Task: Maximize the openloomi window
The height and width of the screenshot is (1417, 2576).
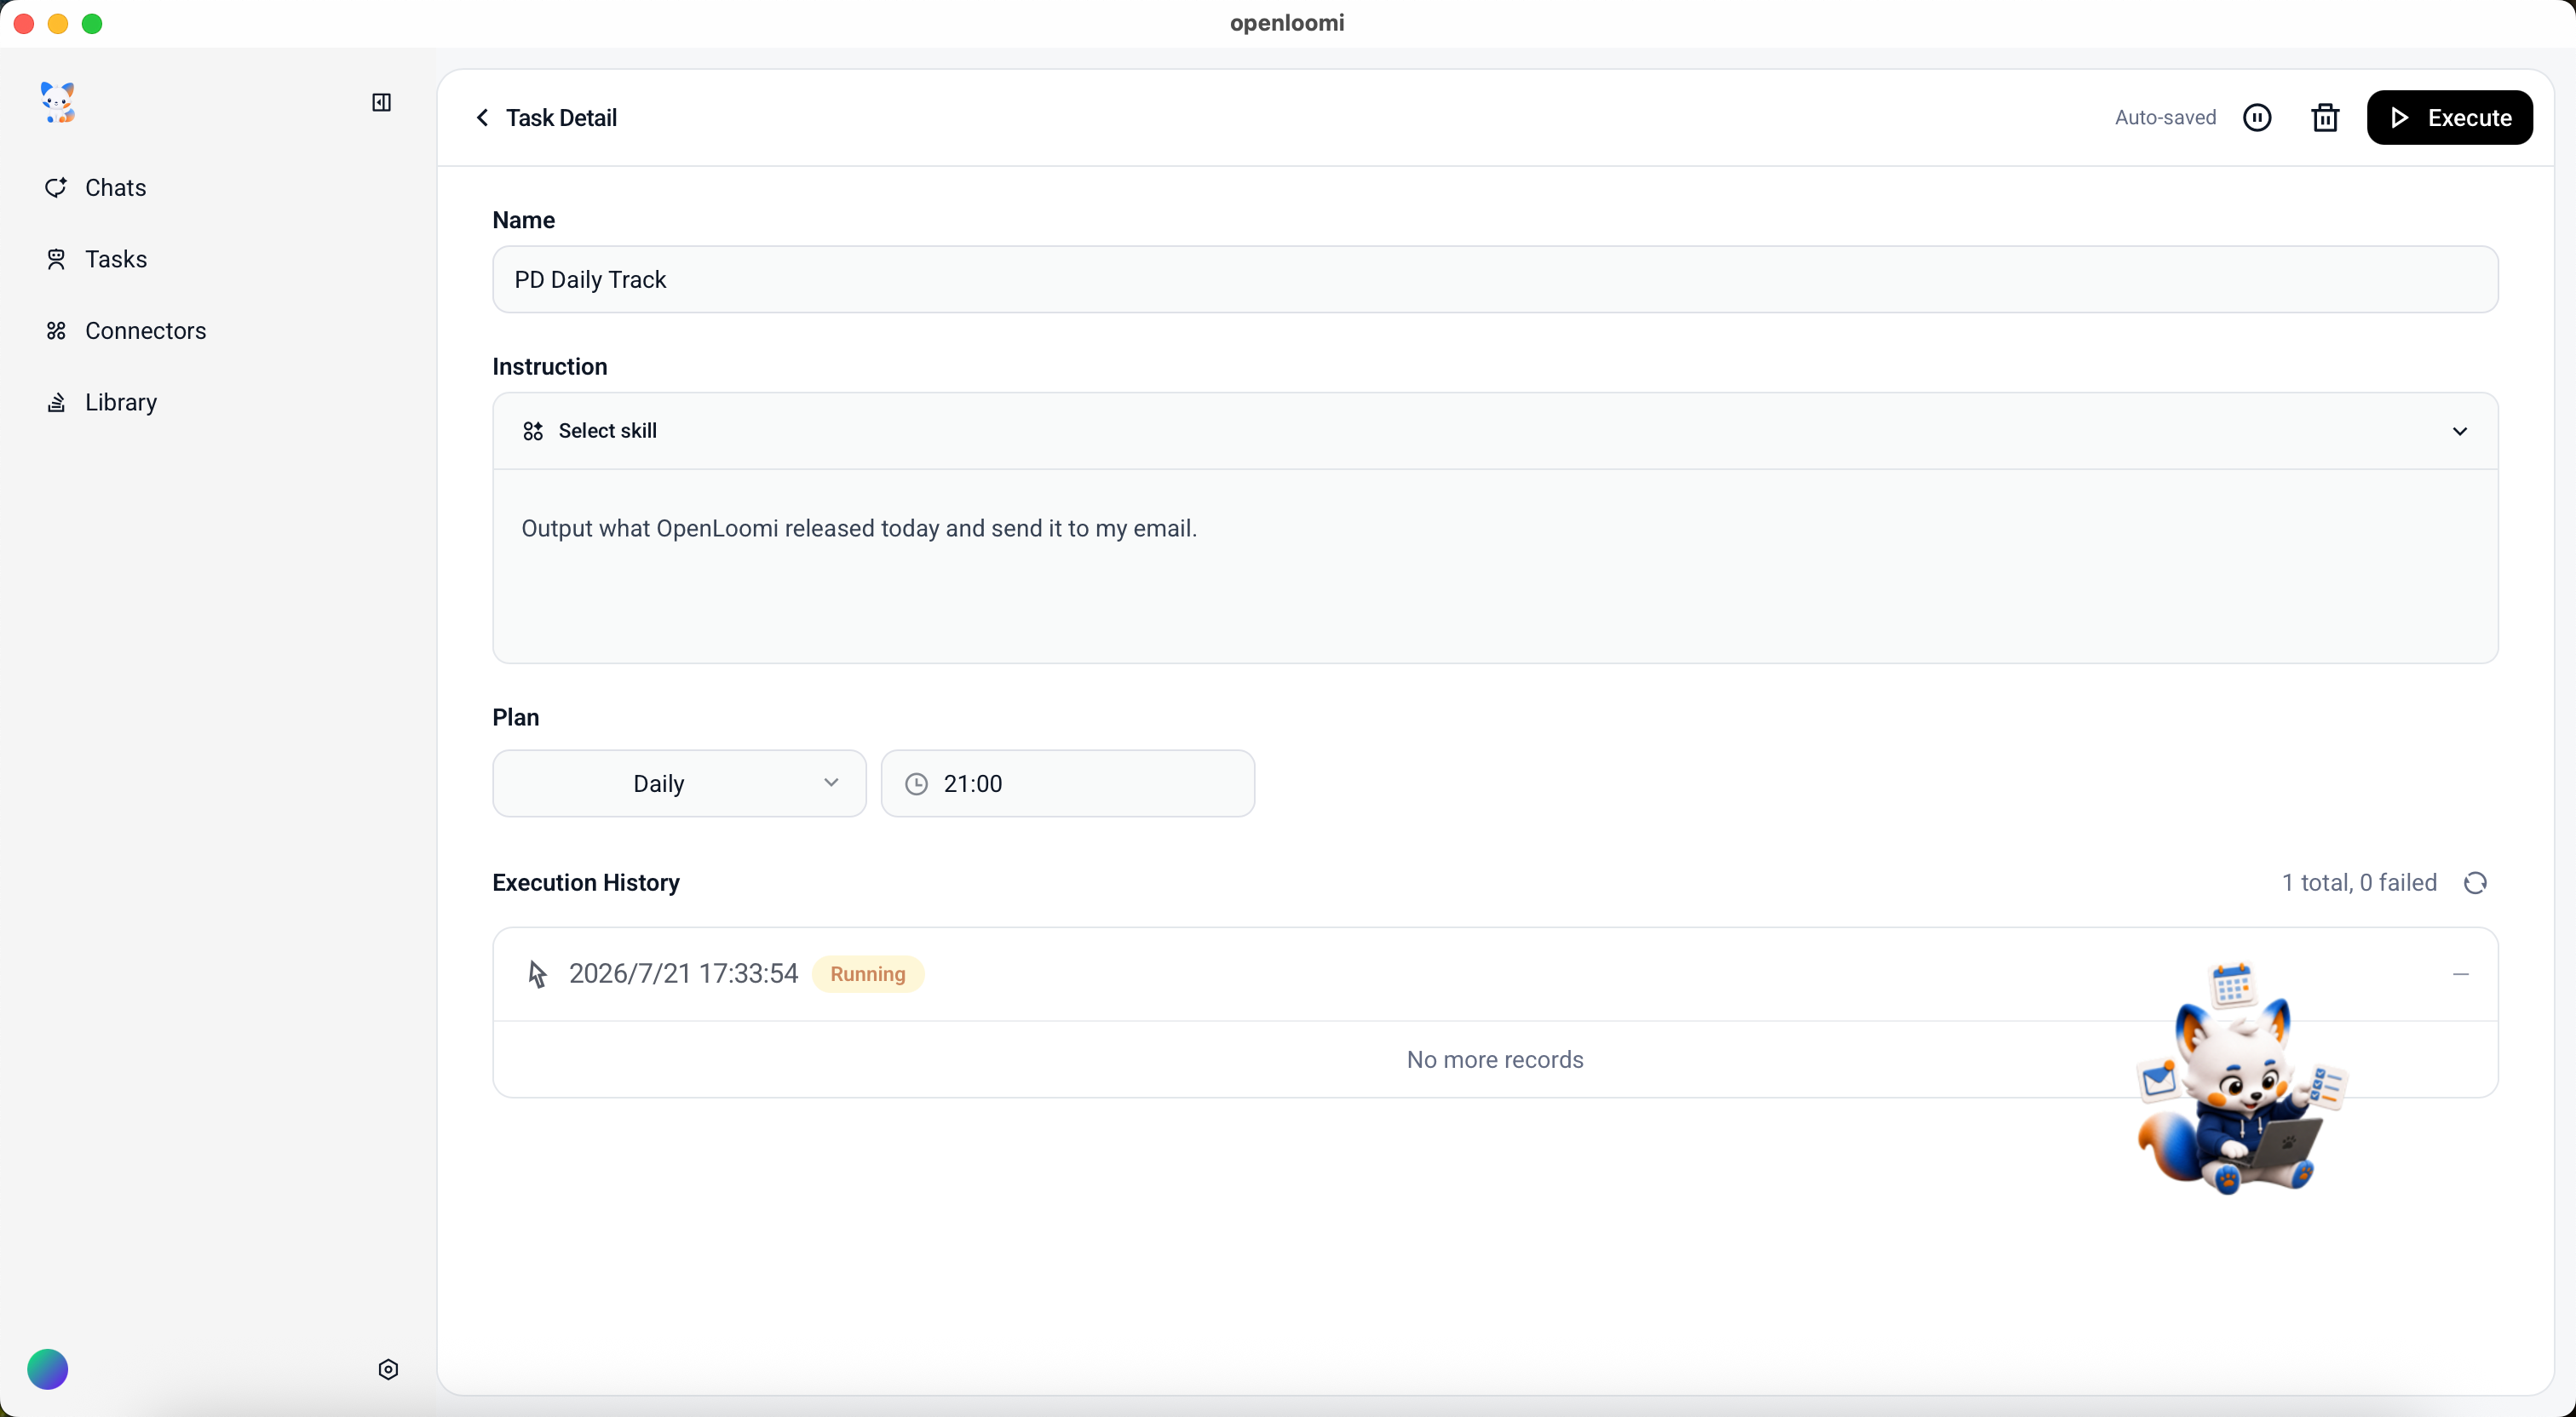Action: 92,24
